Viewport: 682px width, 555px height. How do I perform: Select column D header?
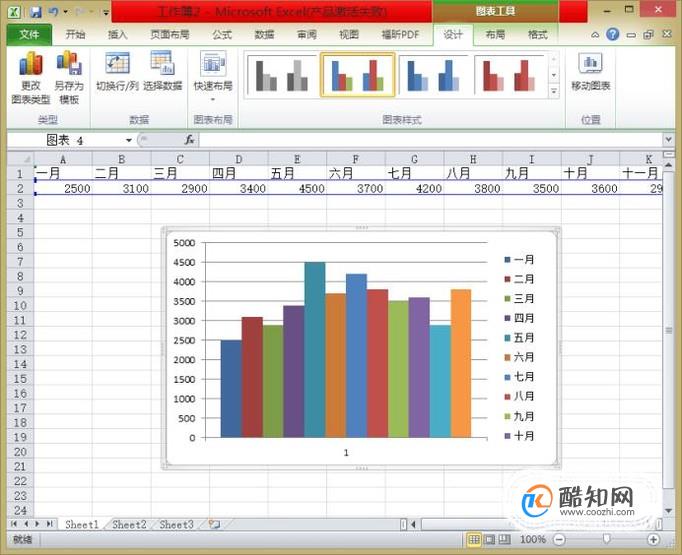click(x=238, y=159)
